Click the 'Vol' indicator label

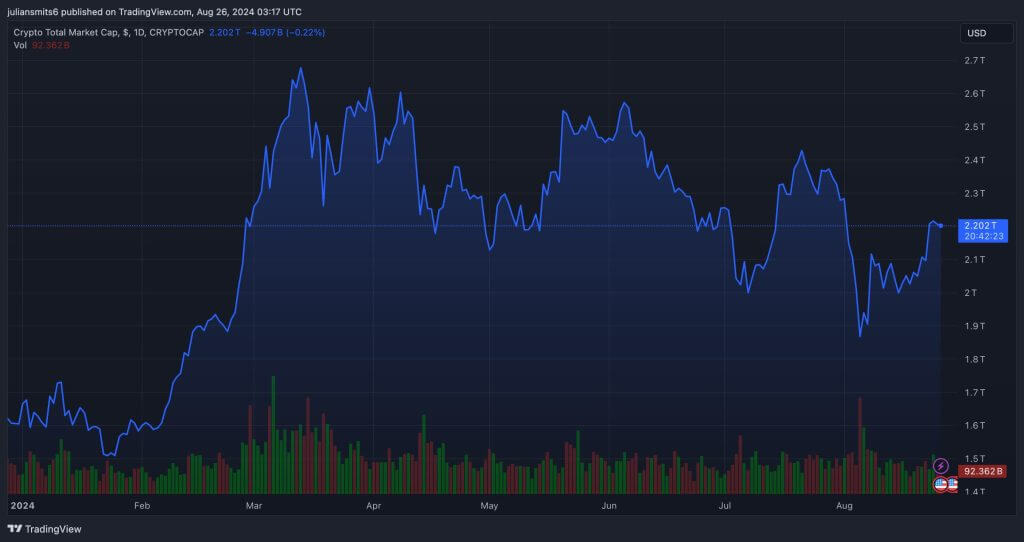20,45
